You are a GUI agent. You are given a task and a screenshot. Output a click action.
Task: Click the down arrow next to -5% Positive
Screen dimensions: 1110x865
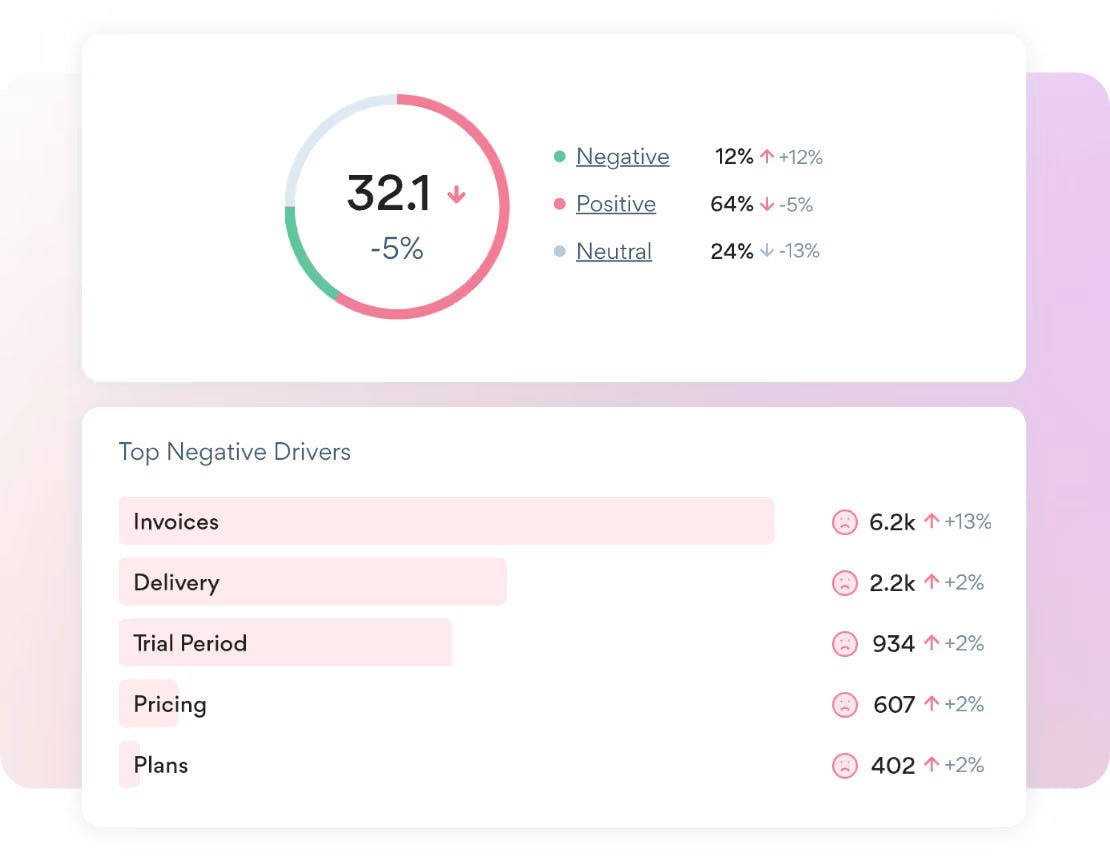[x=767, y=204]
